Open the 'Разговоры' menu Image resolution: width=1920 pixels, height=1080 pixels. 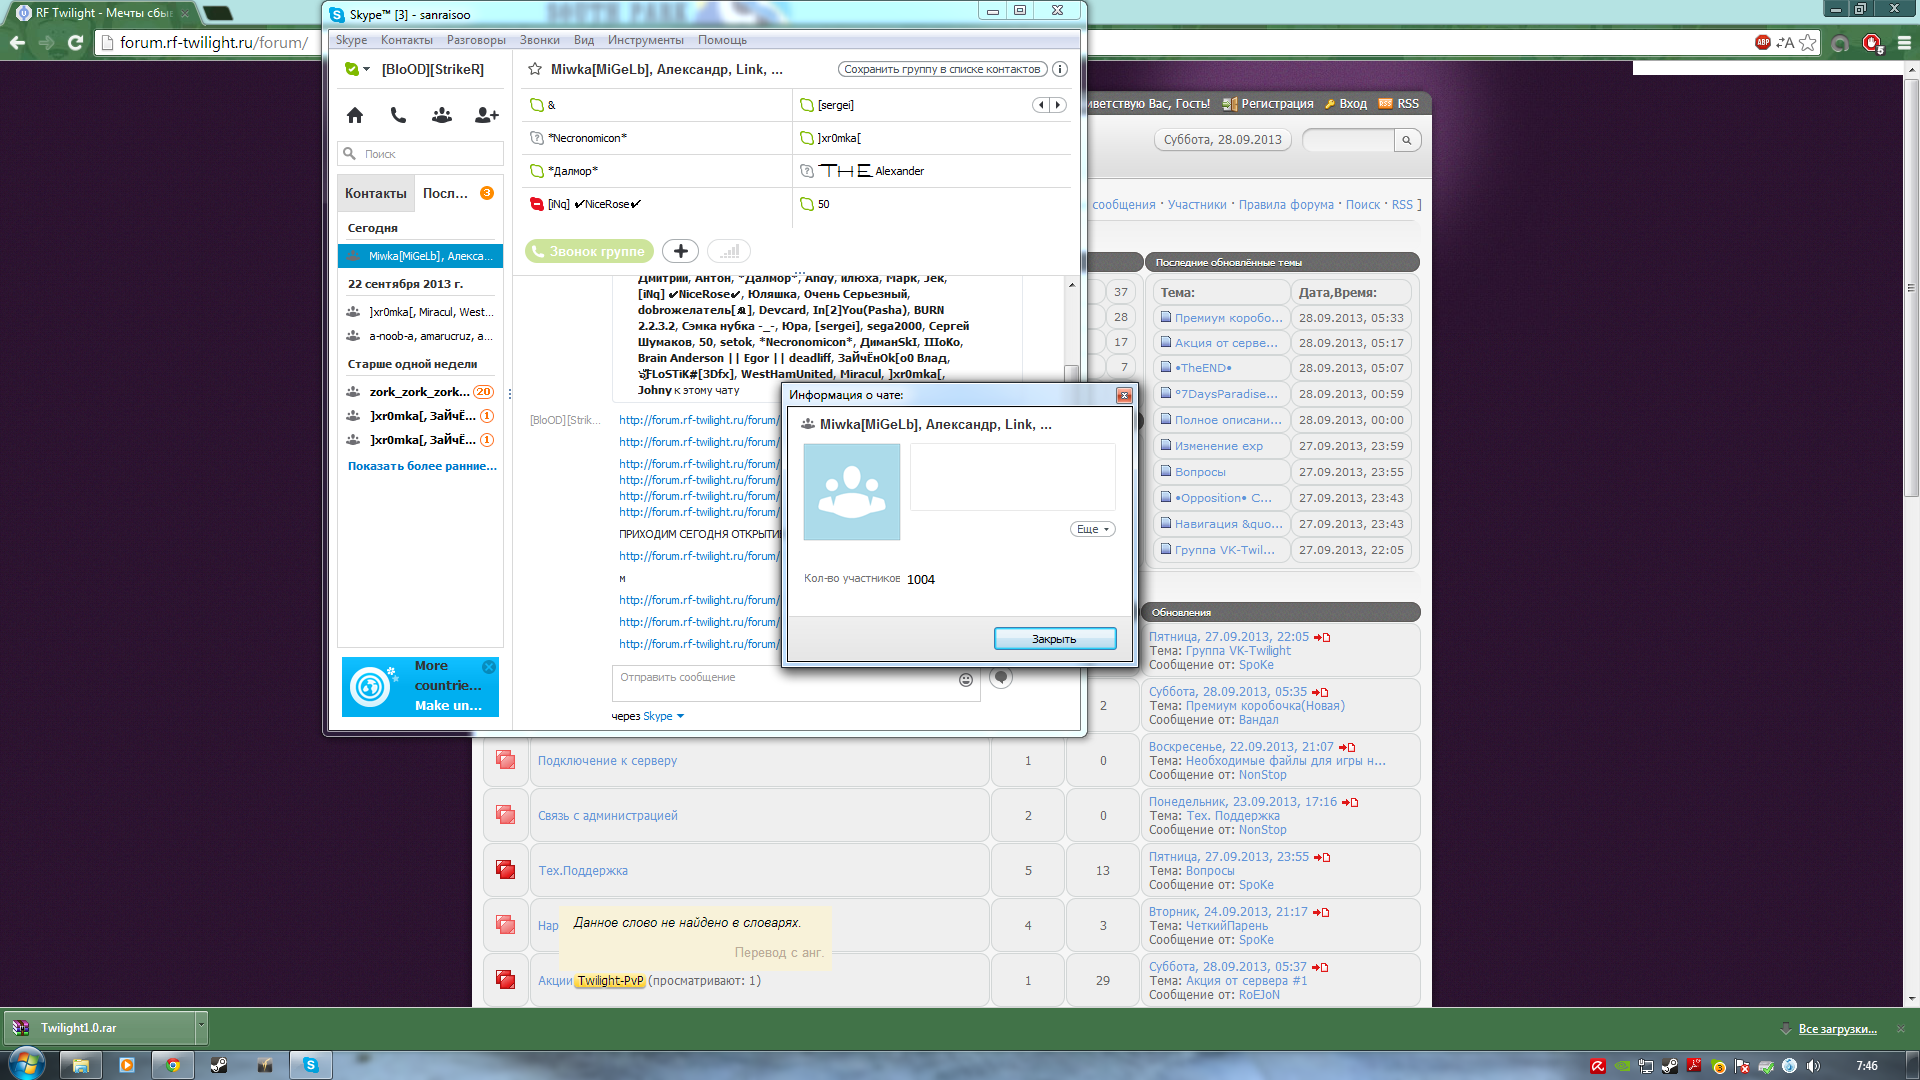pos(476,40)
